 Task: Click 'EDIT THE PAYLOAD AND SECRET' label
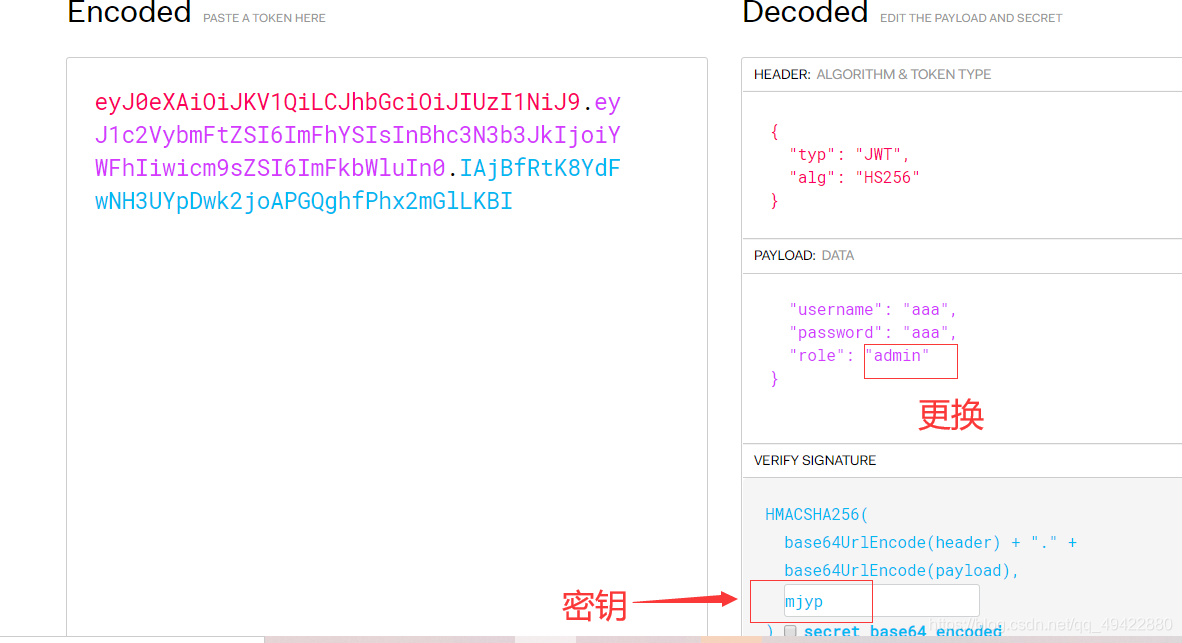[x=970, y=18]
